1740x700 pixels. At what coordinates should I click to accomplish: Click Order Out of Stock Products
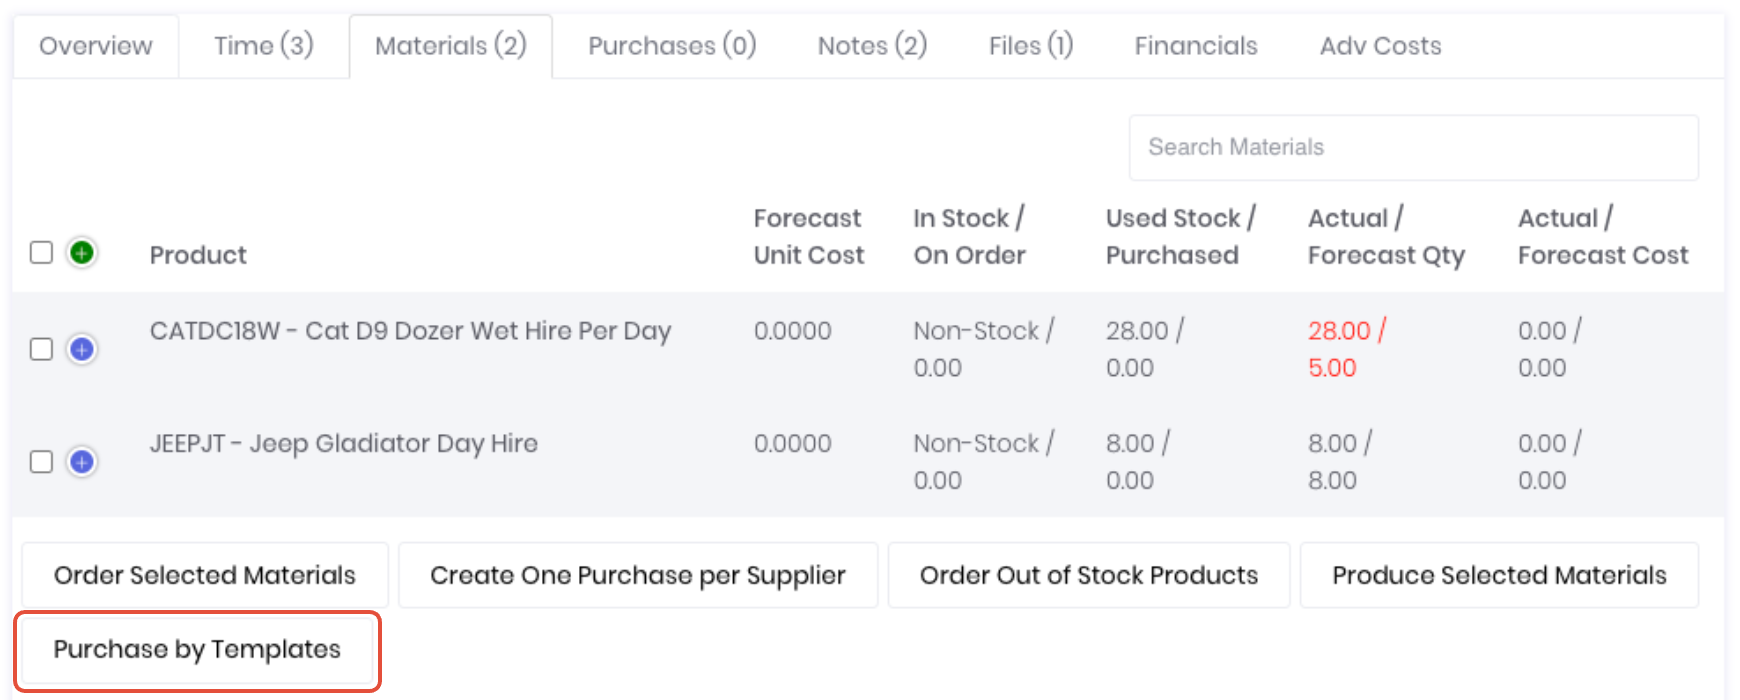[1088, 575]
